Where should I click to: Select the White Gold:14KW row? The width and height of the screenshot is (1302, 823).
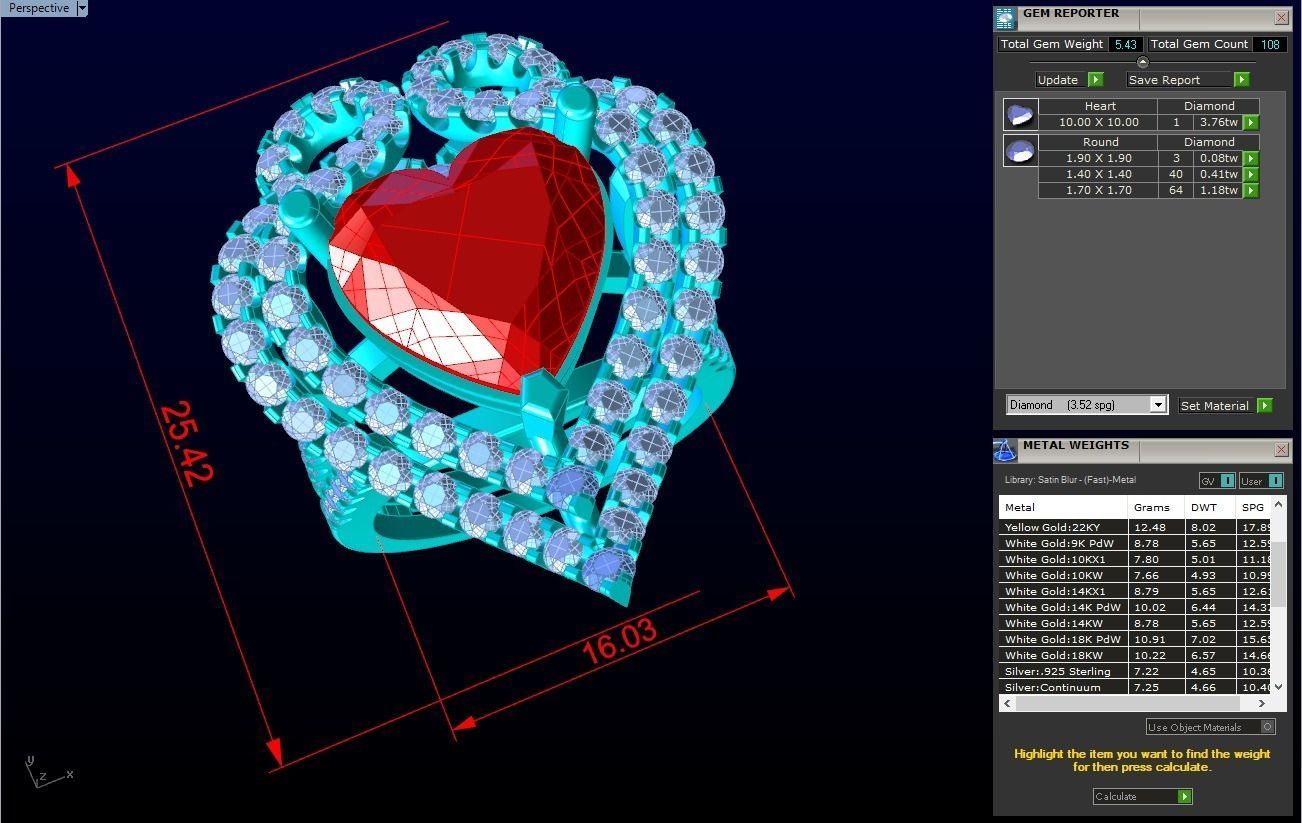(x=1135, y=623)
